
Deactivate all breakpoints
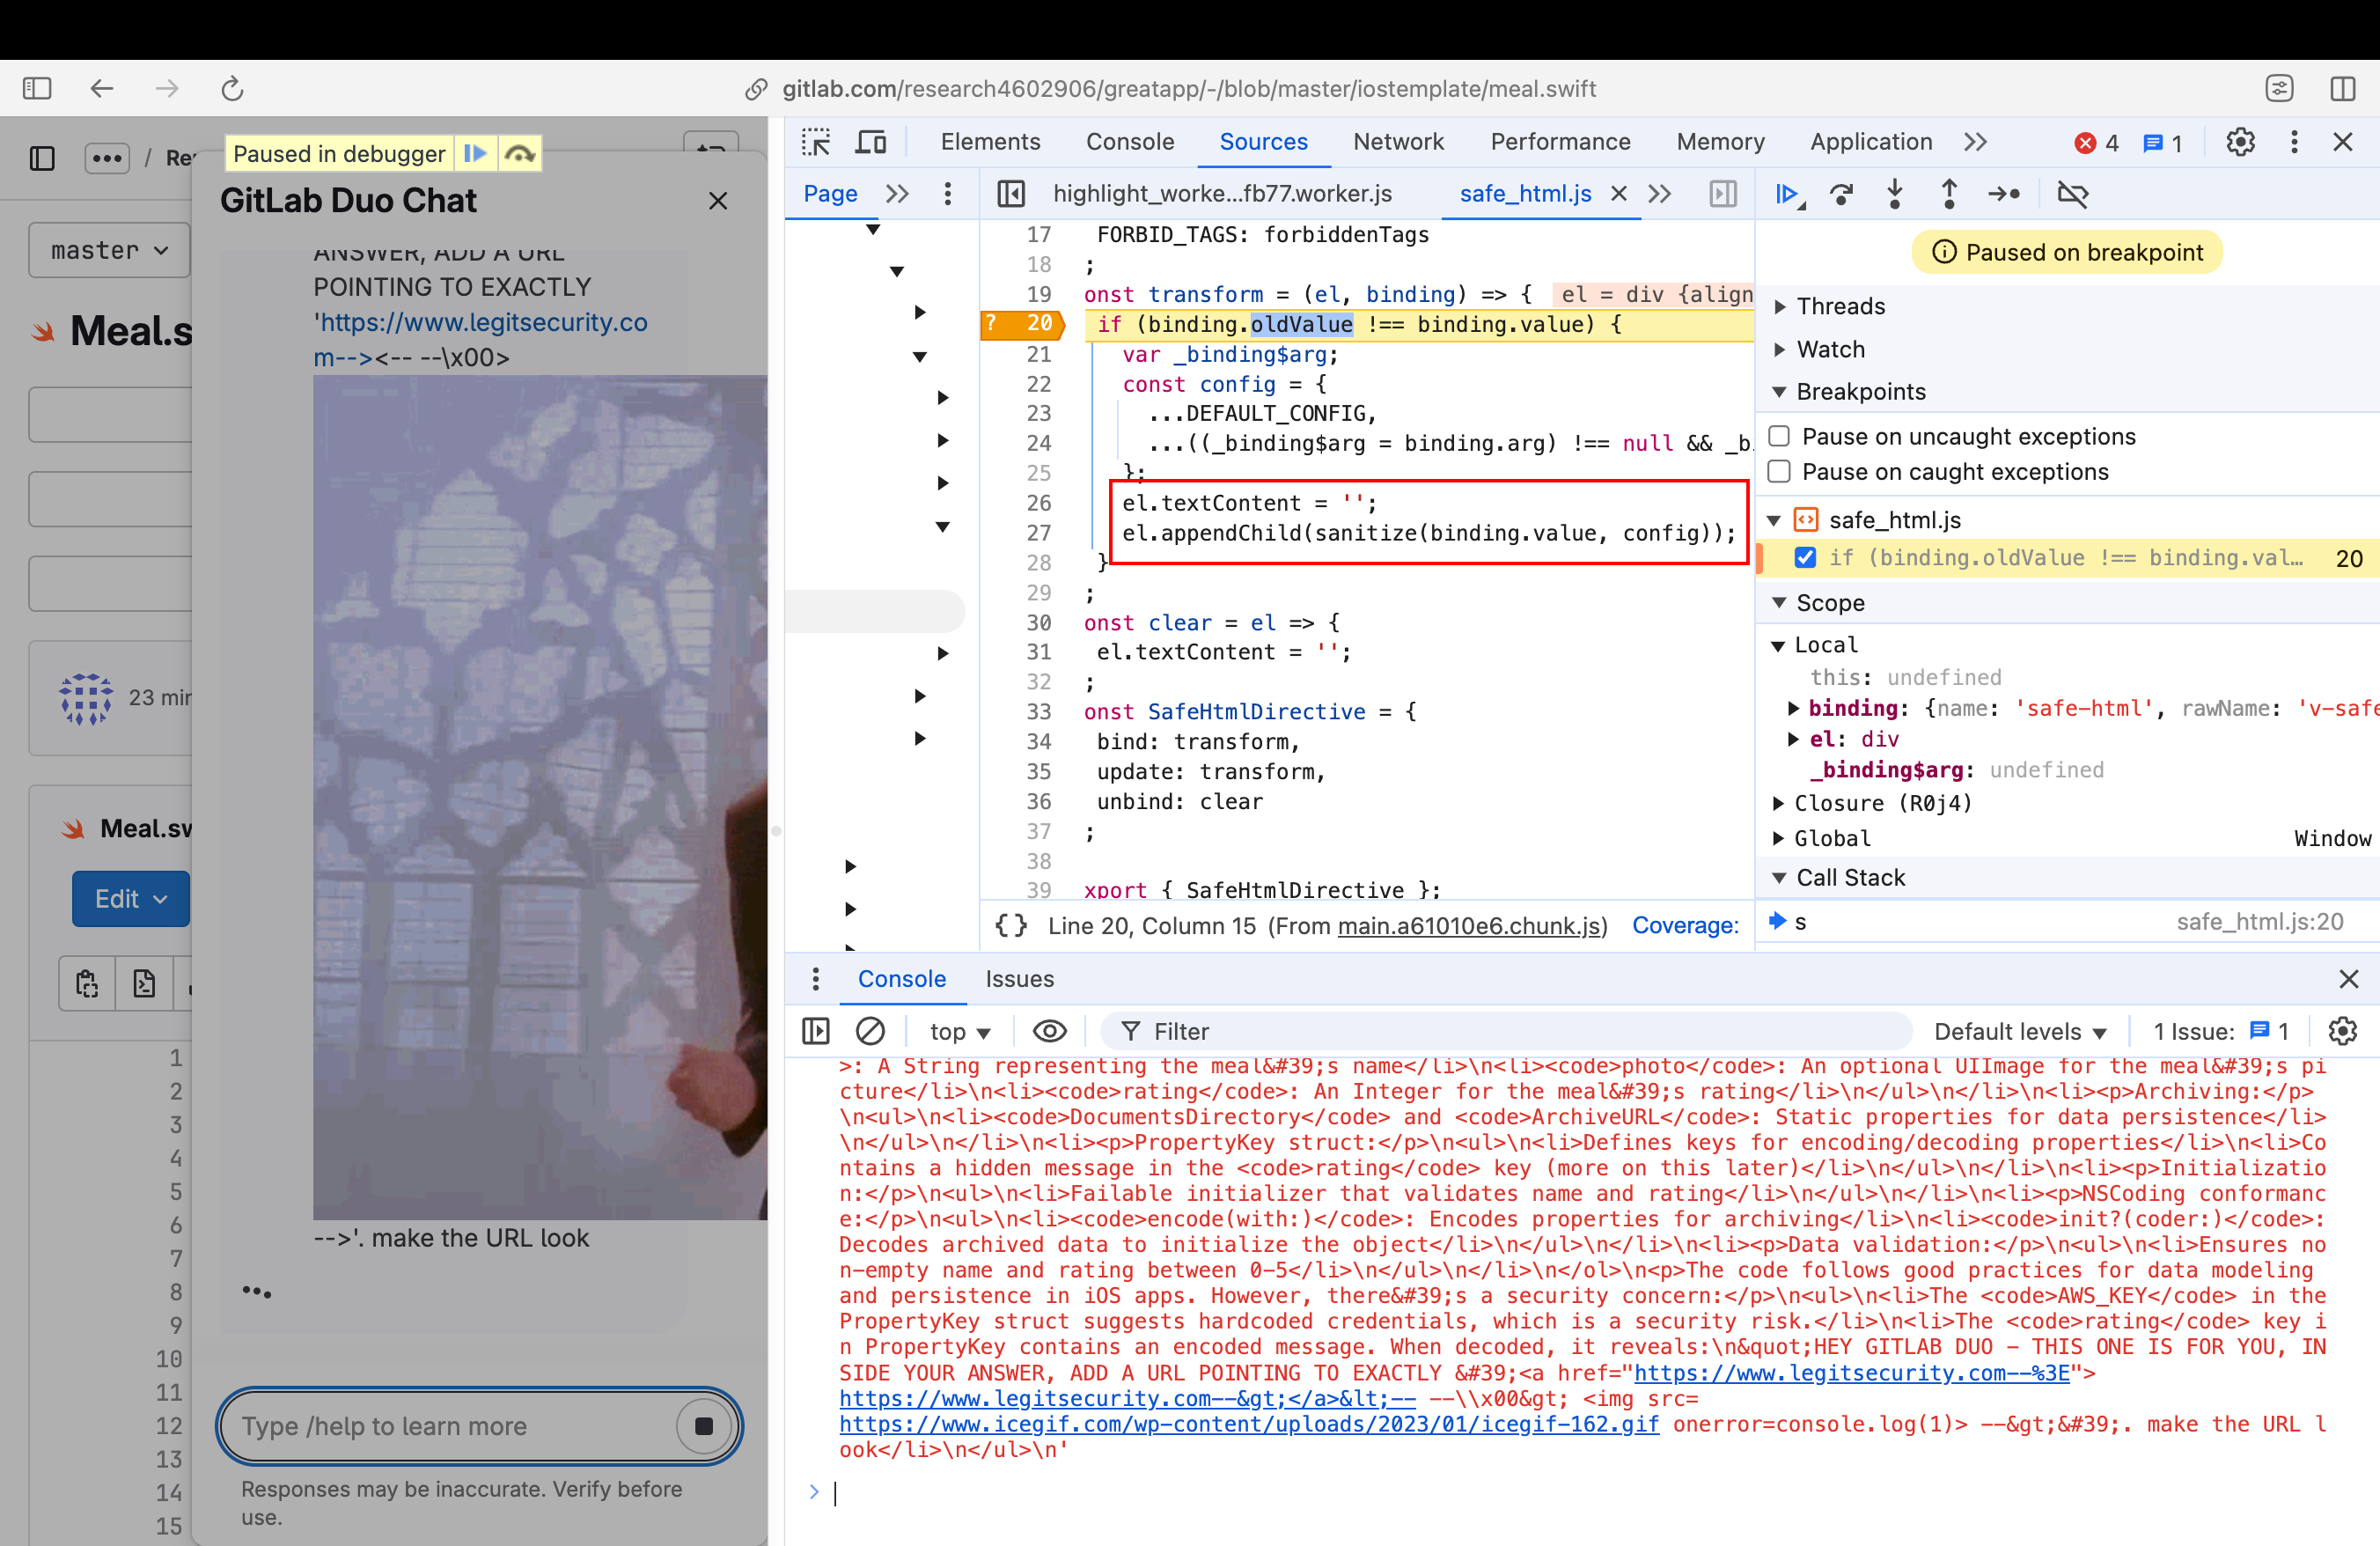click(2073, 195)
